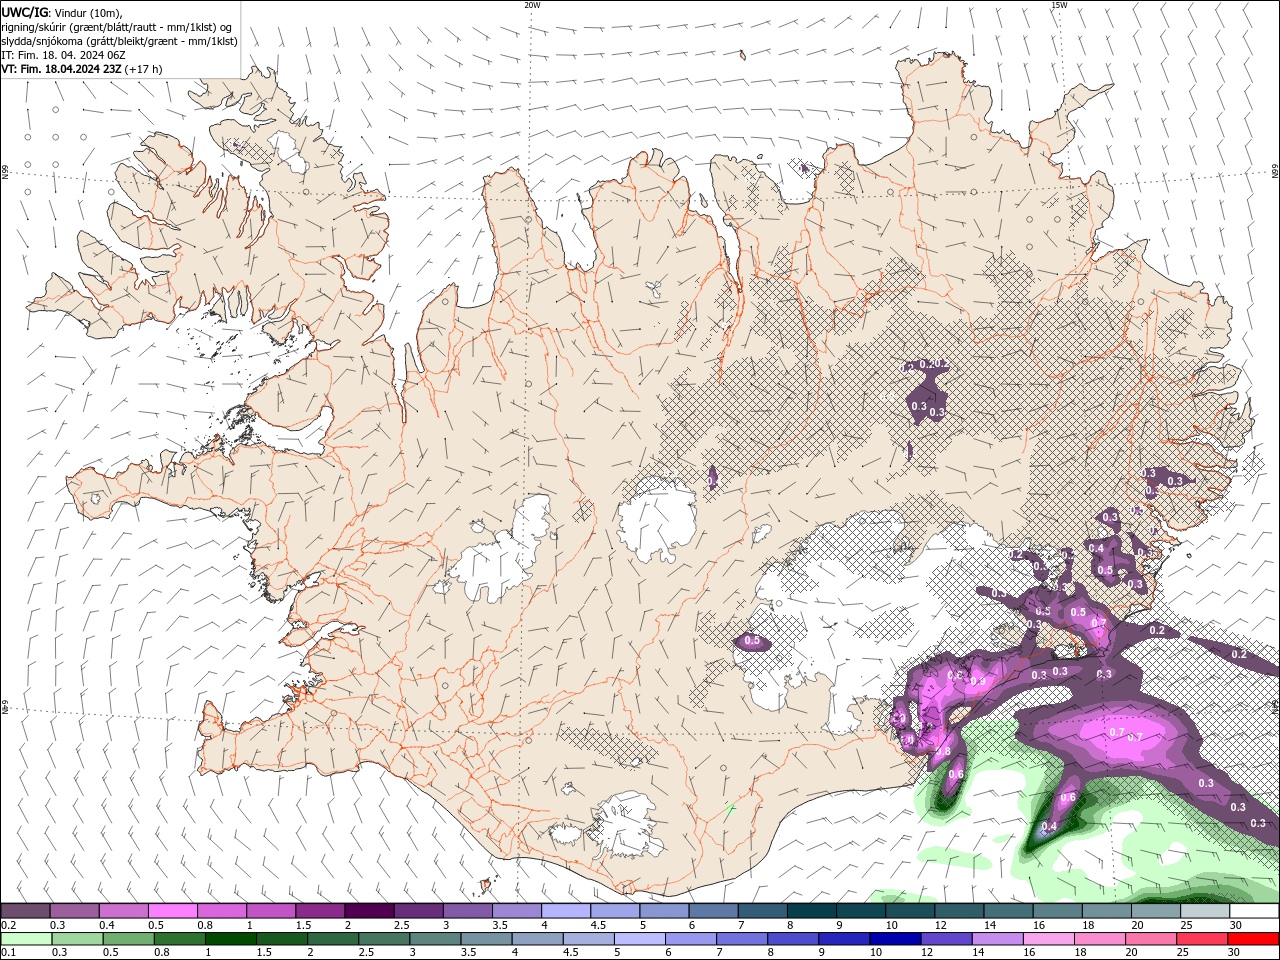The height and width of the screenshot is (960, 1280).
Task: Click the 'VT: Fim. 18.04.2024 23Z (+17 h)' line
Action: pos(82,70)
